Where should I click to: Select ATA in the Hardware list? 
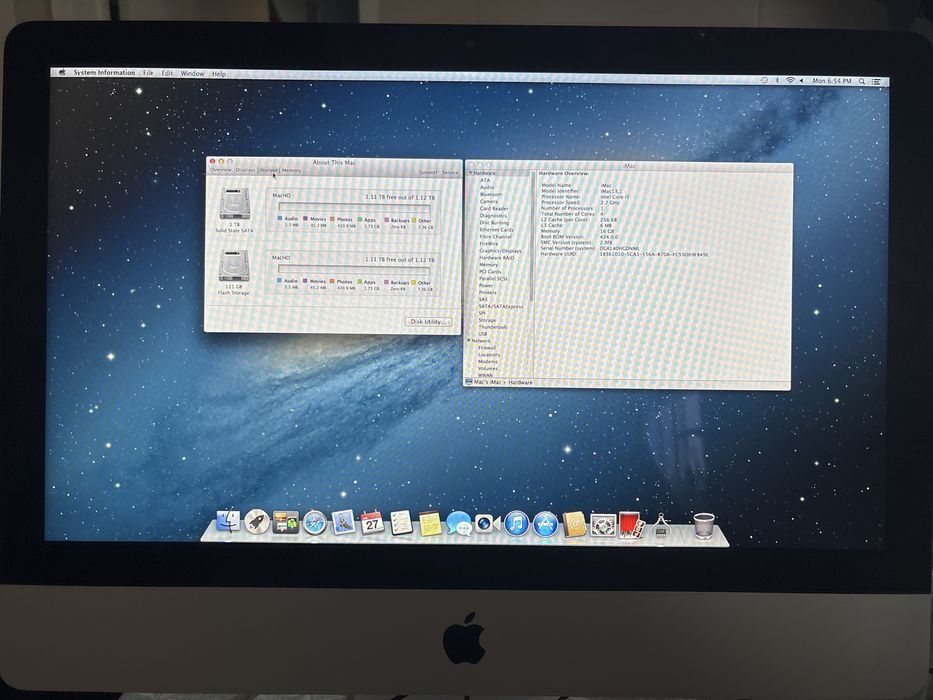point(486,180)
